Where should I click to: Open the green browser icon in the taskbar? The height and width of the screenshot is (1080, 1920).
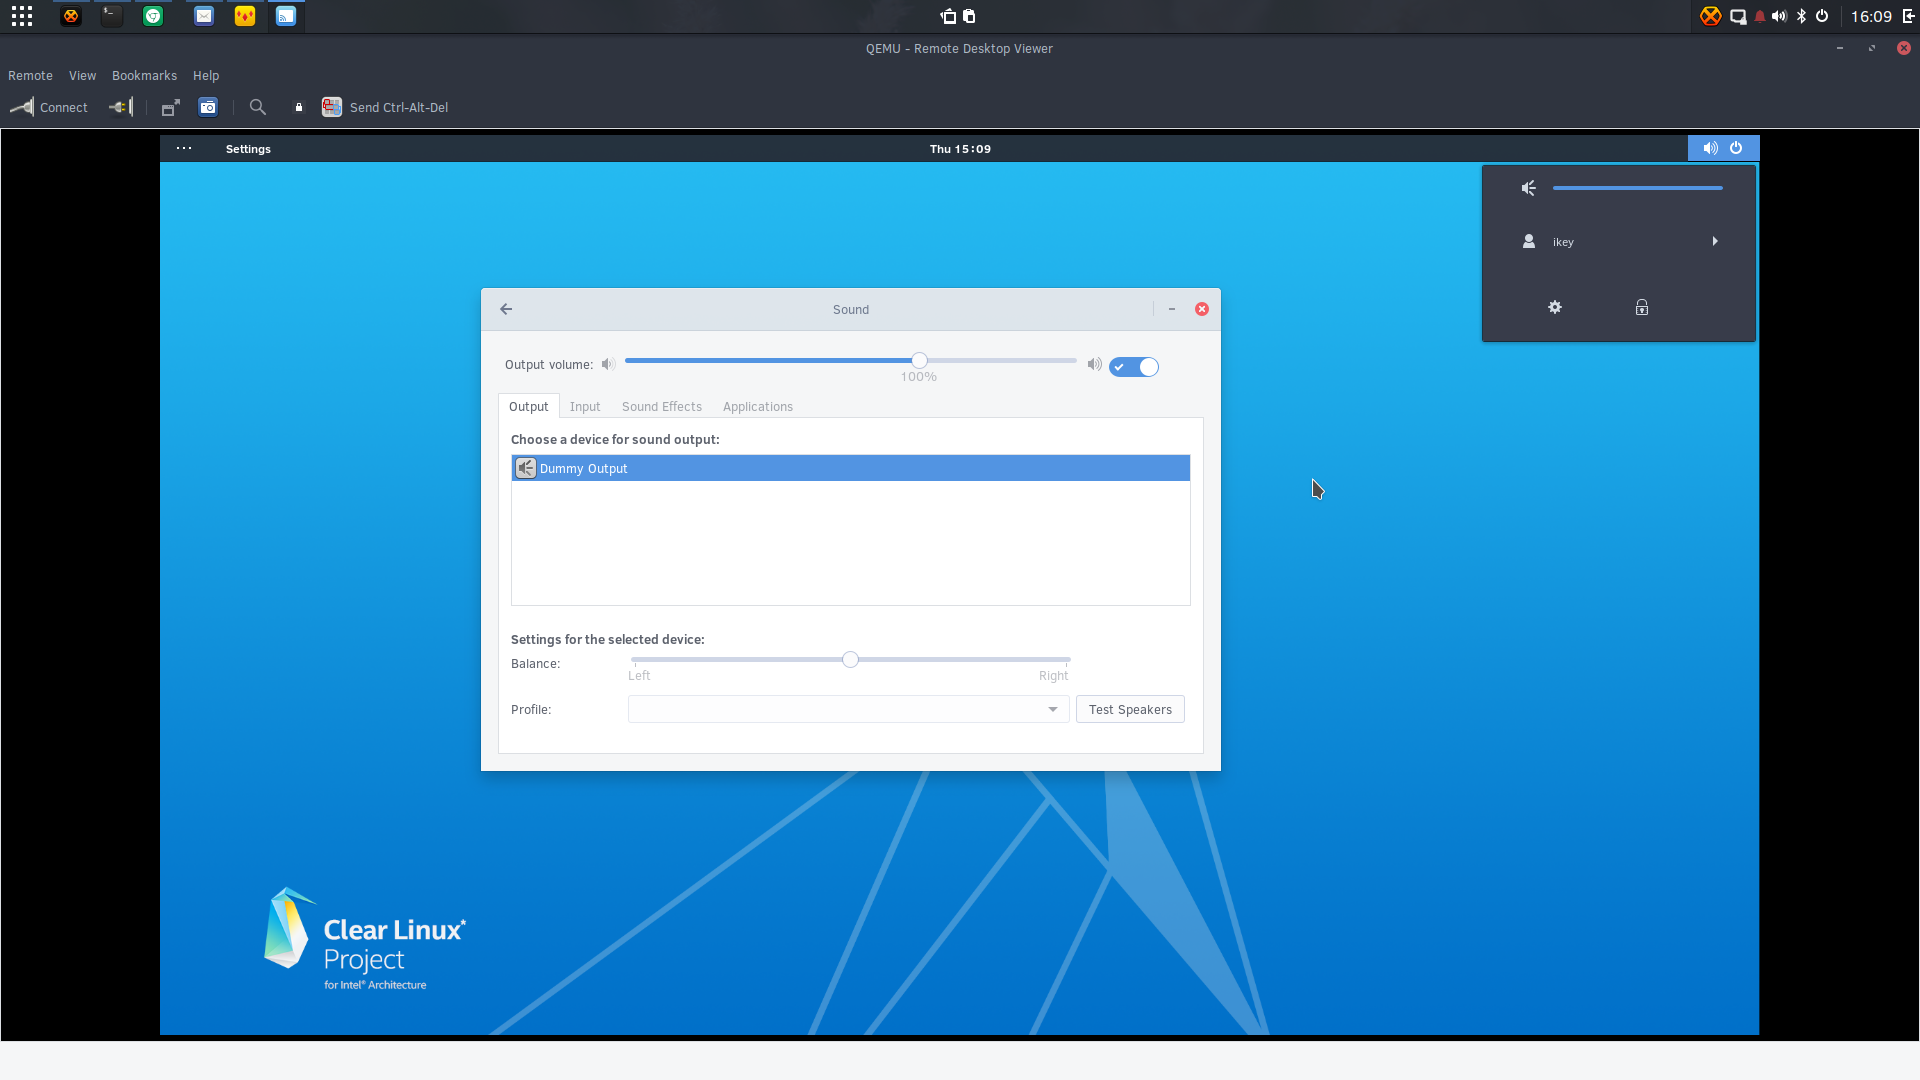[x=153, y=16]
